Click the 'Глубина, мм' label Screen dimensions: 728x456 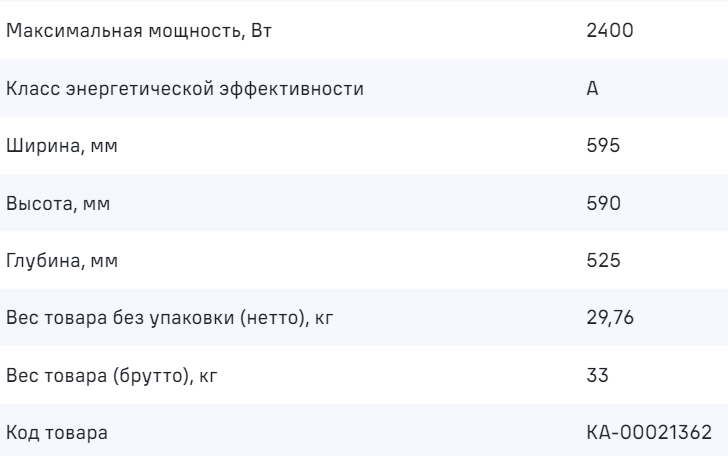click(x=62, y=261)
